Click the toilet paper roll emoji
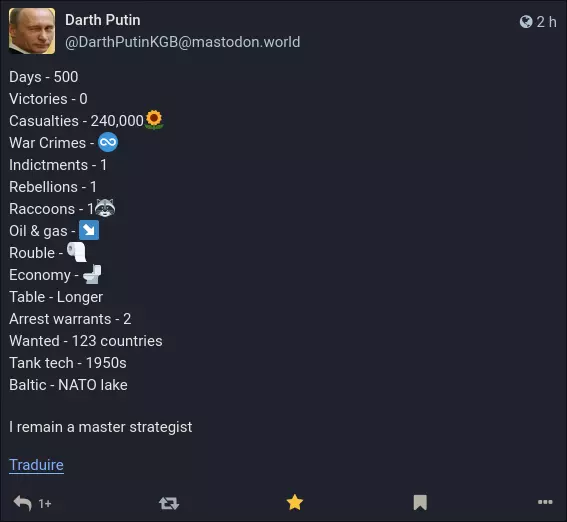This screenshot has height=522, width=567. 77,252
